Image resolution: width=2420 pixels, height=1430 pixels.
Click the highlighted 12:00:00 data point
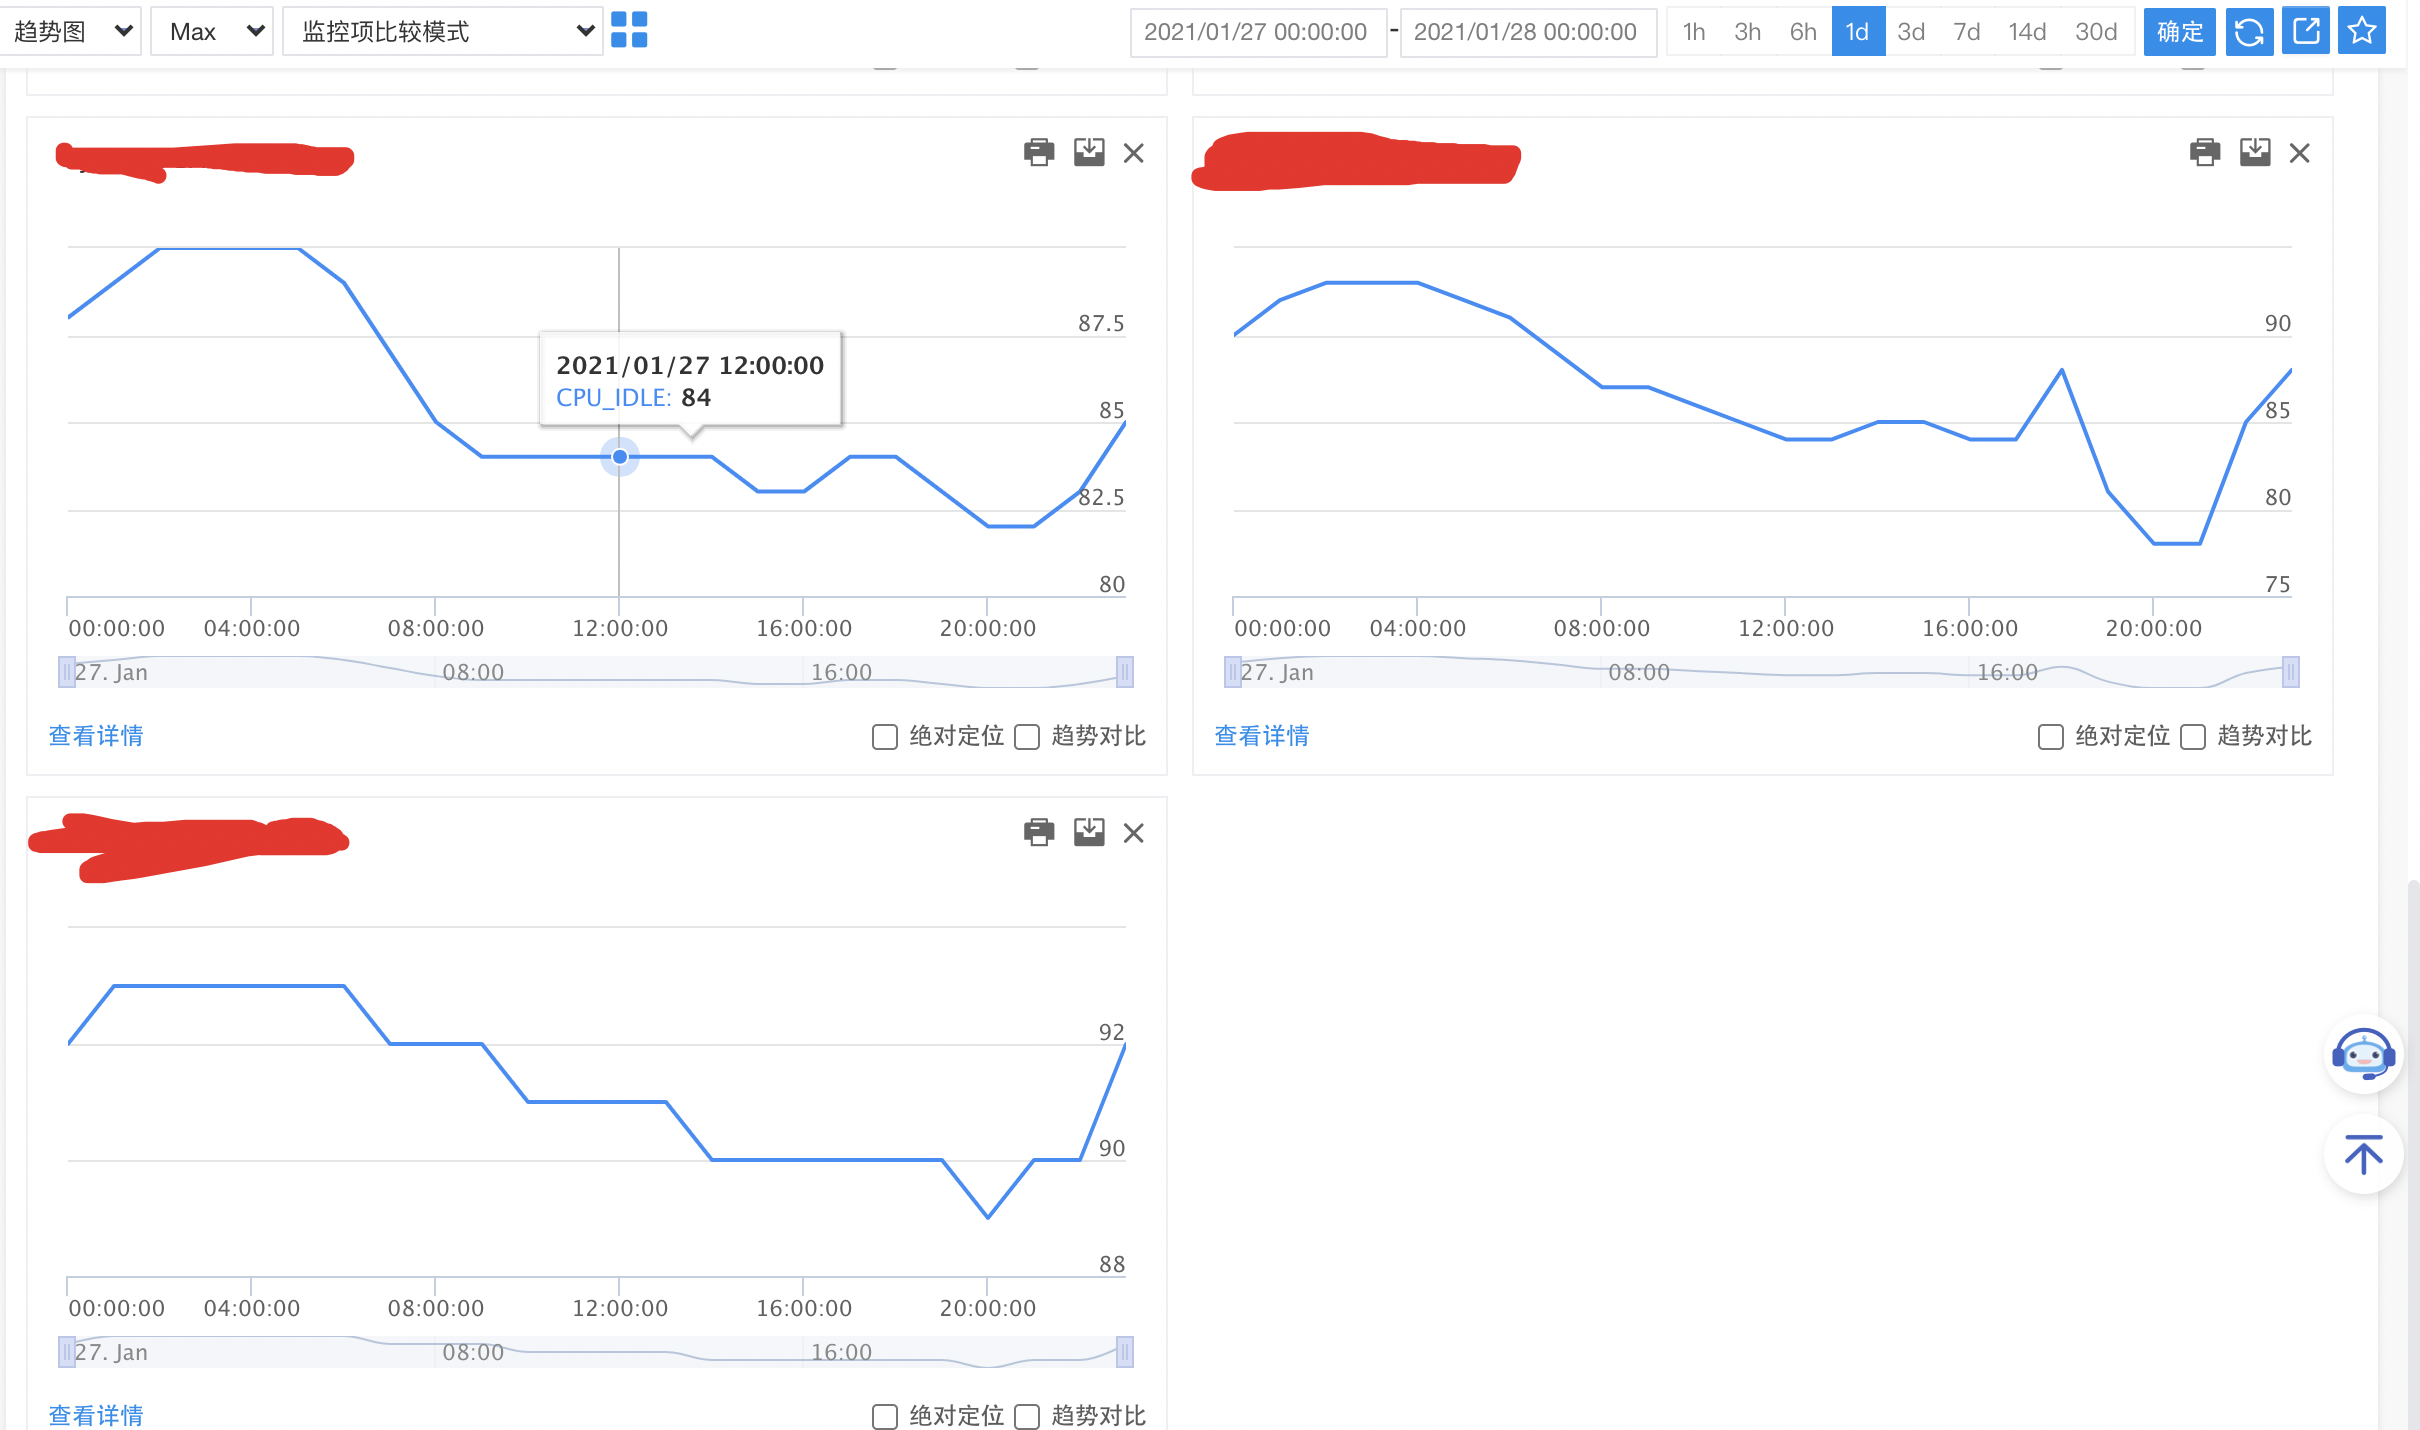pos(620,457)
